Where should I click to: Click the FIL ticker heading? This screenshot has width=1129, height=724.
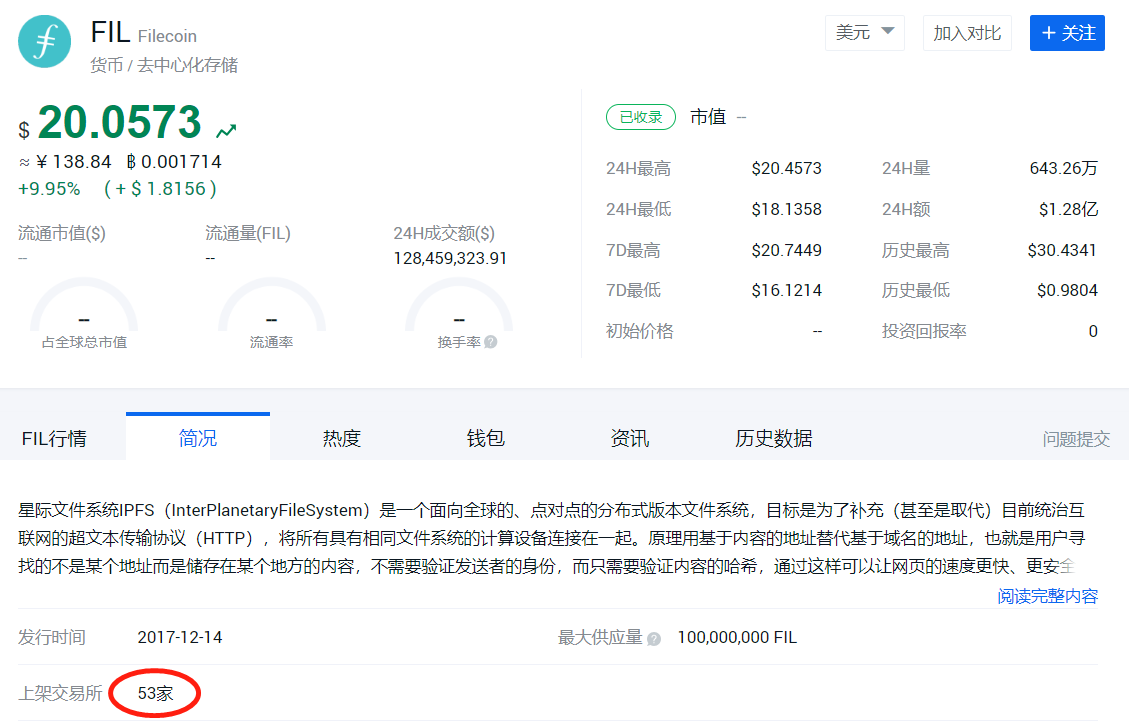click(110, 32)
